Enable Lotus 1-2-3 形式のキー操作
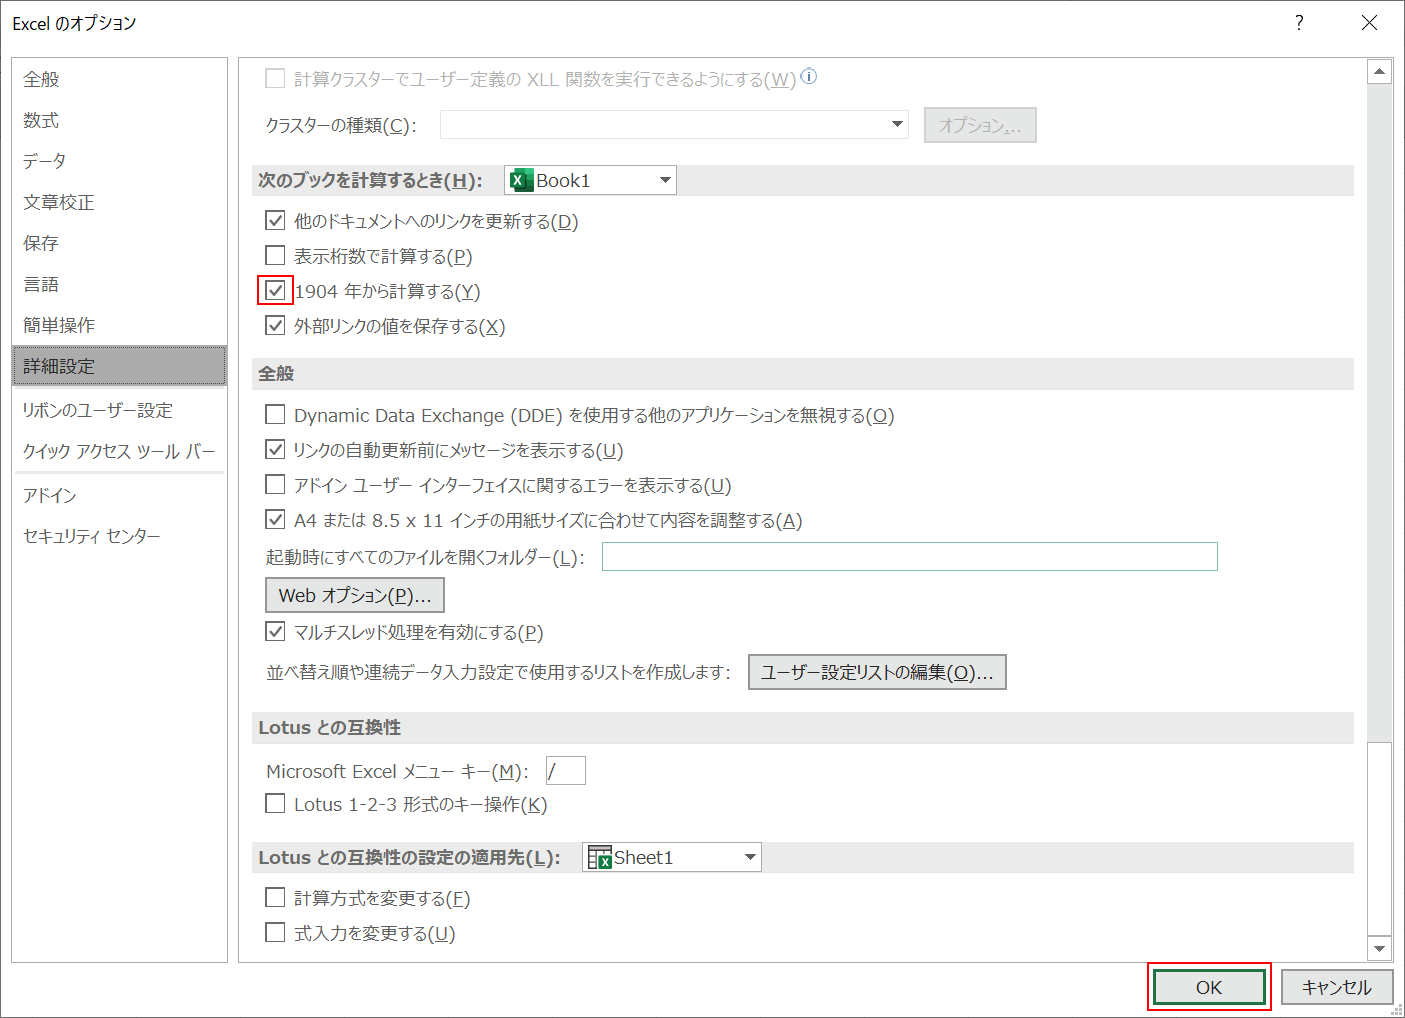The image size is (1405, 1018). (275, 803)
